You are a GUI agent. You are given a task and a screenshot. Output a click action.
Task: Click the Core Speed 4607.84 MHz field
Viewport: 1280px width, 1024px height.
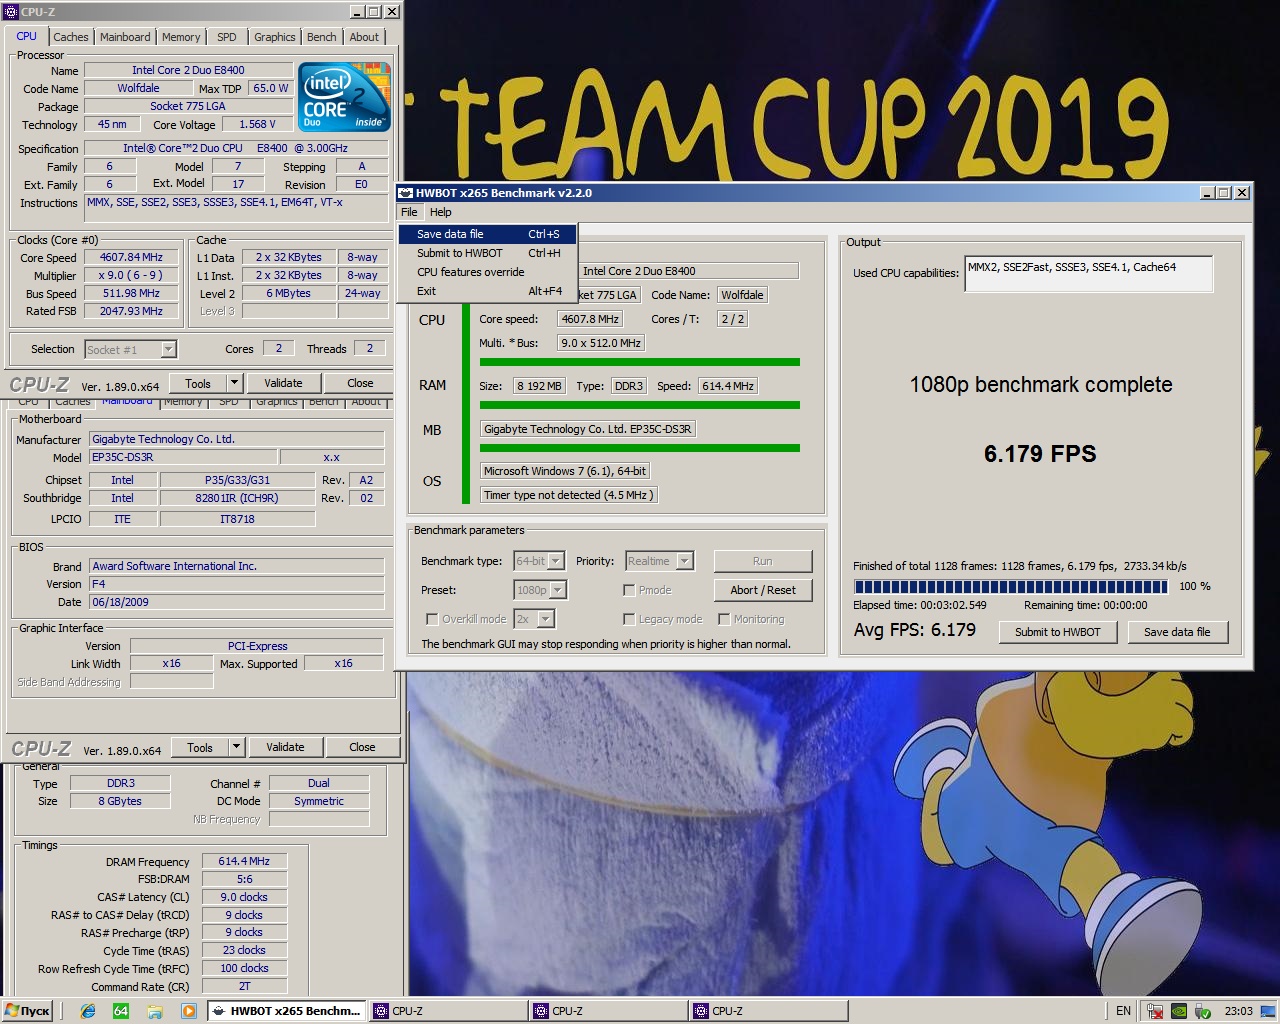pos(131,257)
